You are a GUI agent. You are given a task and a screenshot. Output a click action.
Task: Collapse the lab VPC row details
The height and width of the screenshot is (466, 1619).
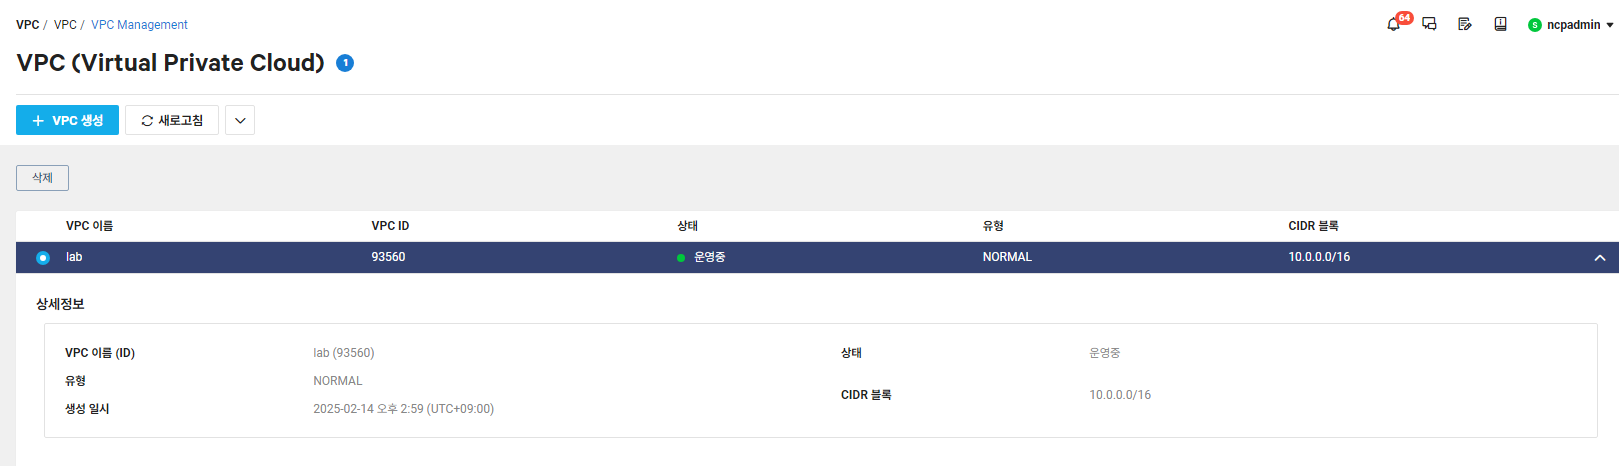click(x=1600, y=258)
